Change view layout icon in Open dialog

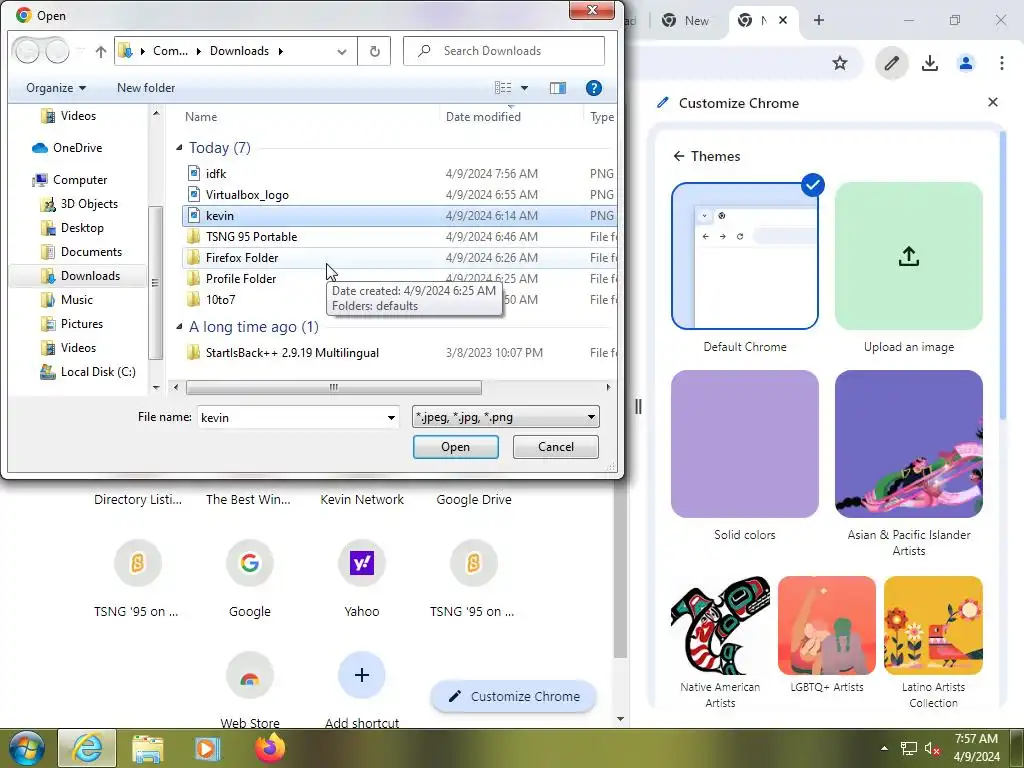click(502, 88)
